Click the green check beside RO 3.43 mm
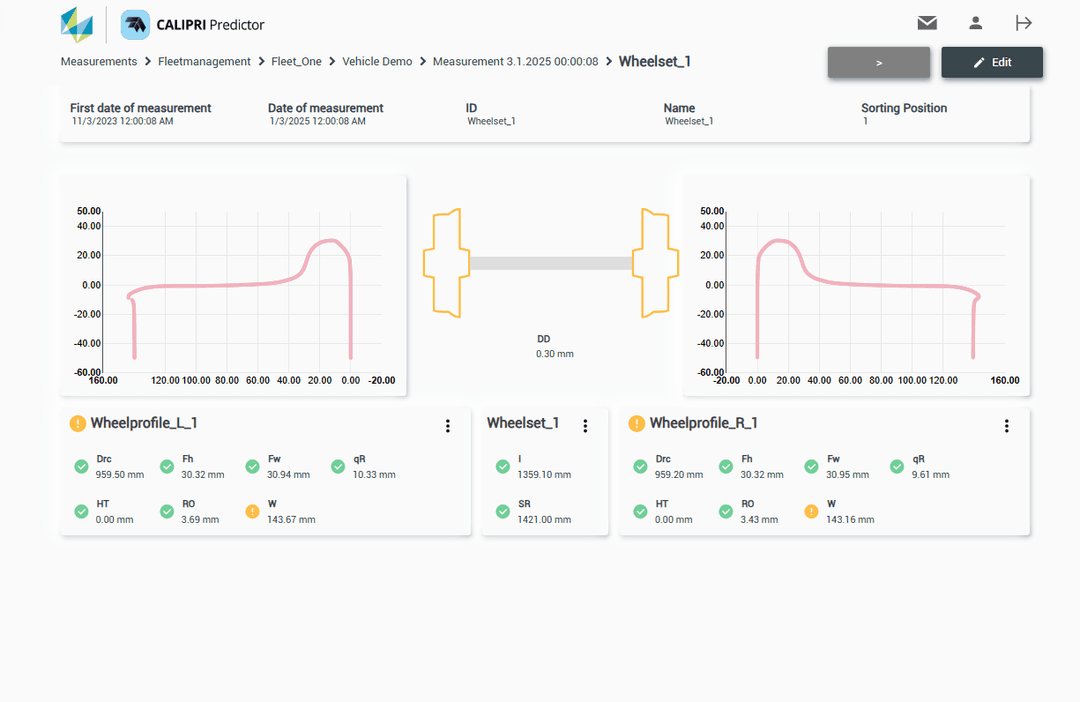Image resolution: width=1080 pixels, height=702 pixels. pos(725,511)
